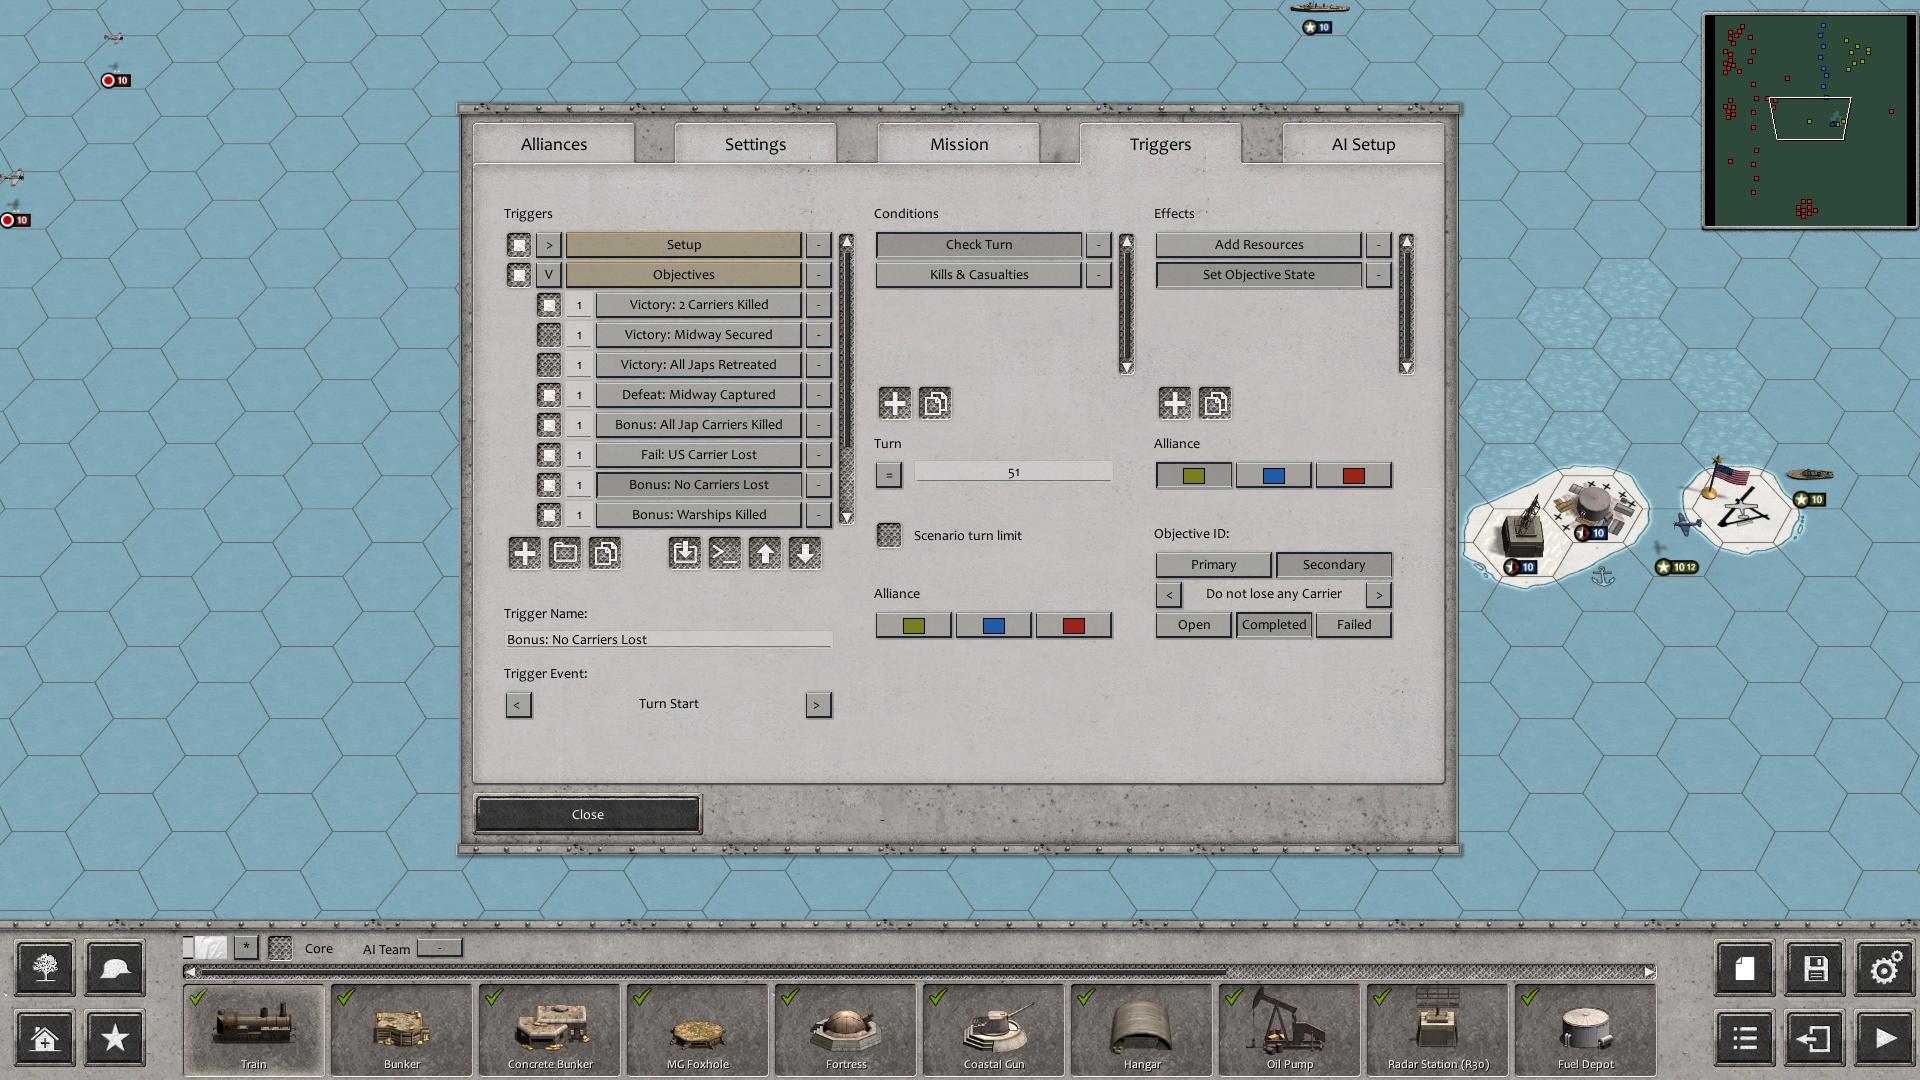Click the Close button
Screen dimensions: 1920x1080
587,814
